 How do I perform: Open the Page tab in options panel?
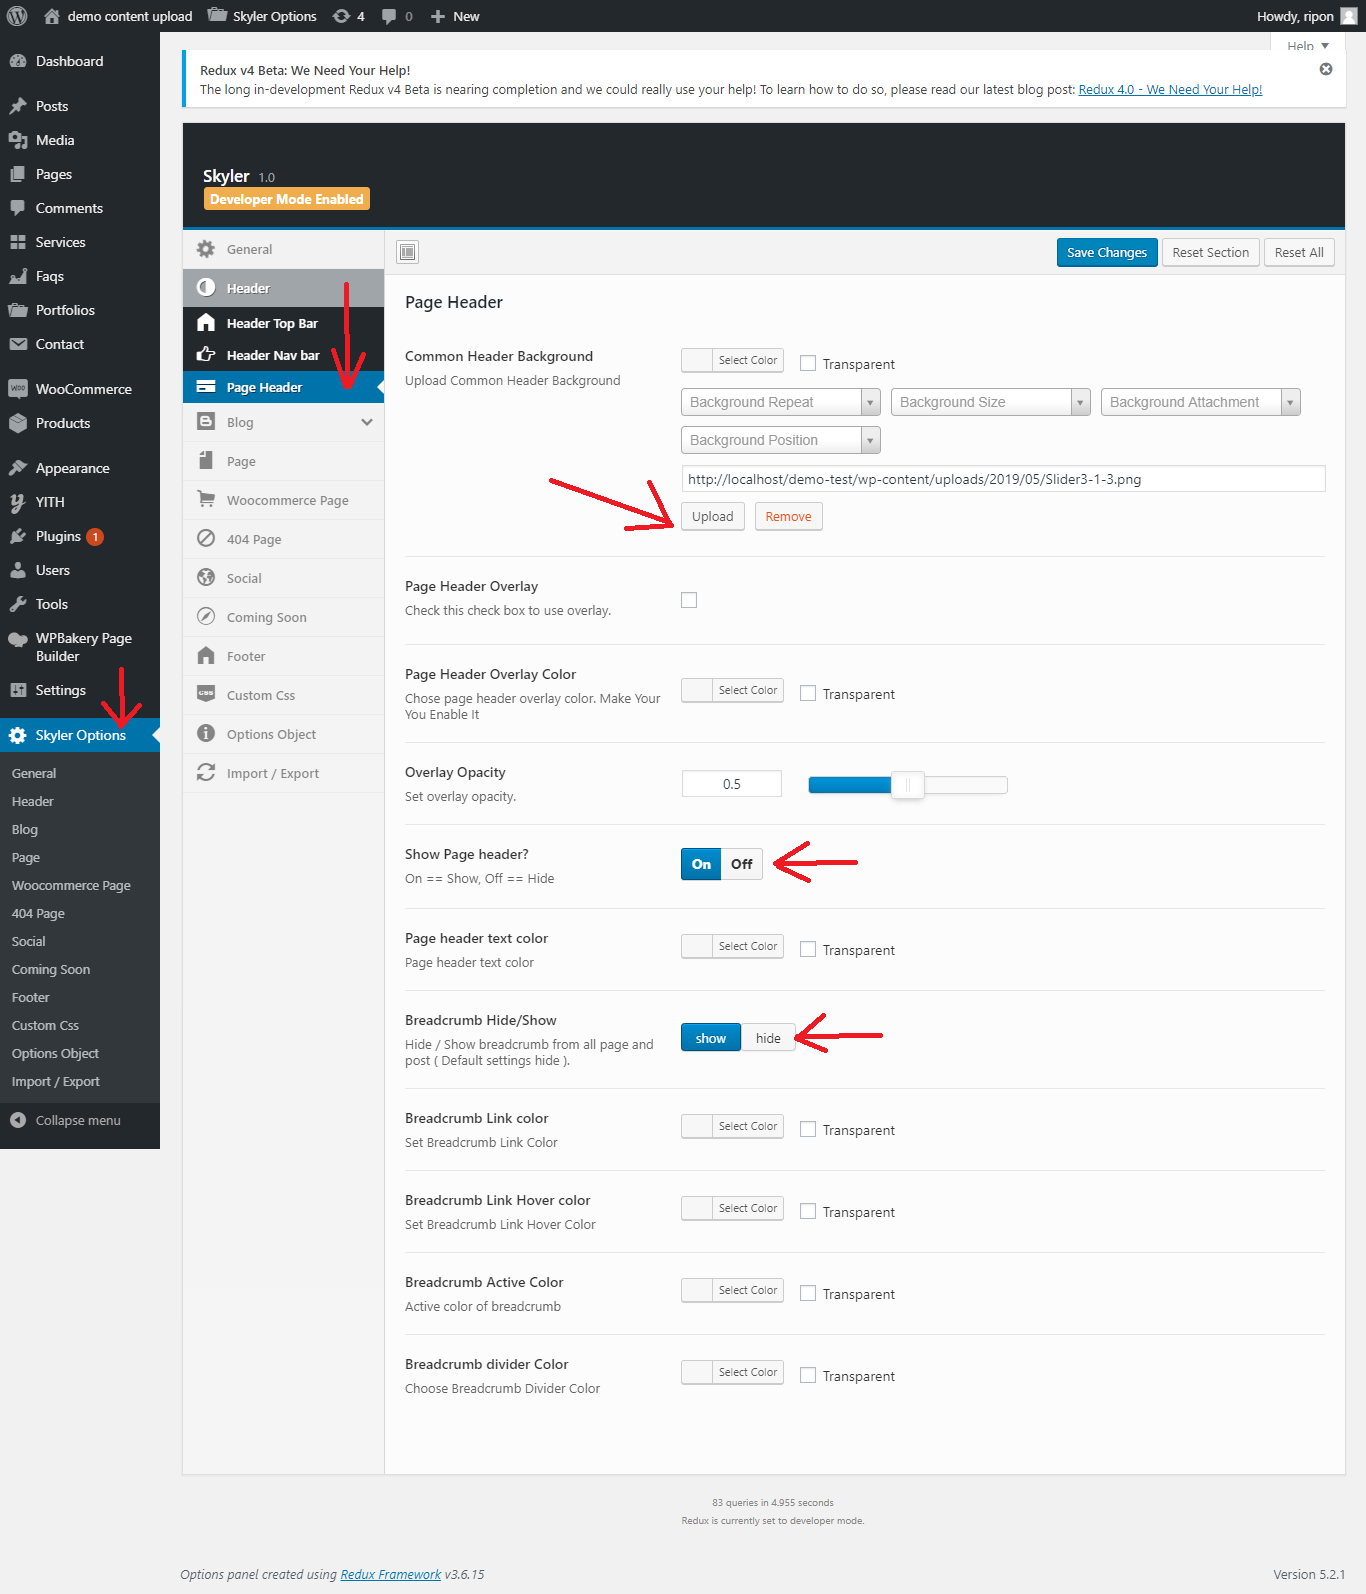click(x=283, y=461)
